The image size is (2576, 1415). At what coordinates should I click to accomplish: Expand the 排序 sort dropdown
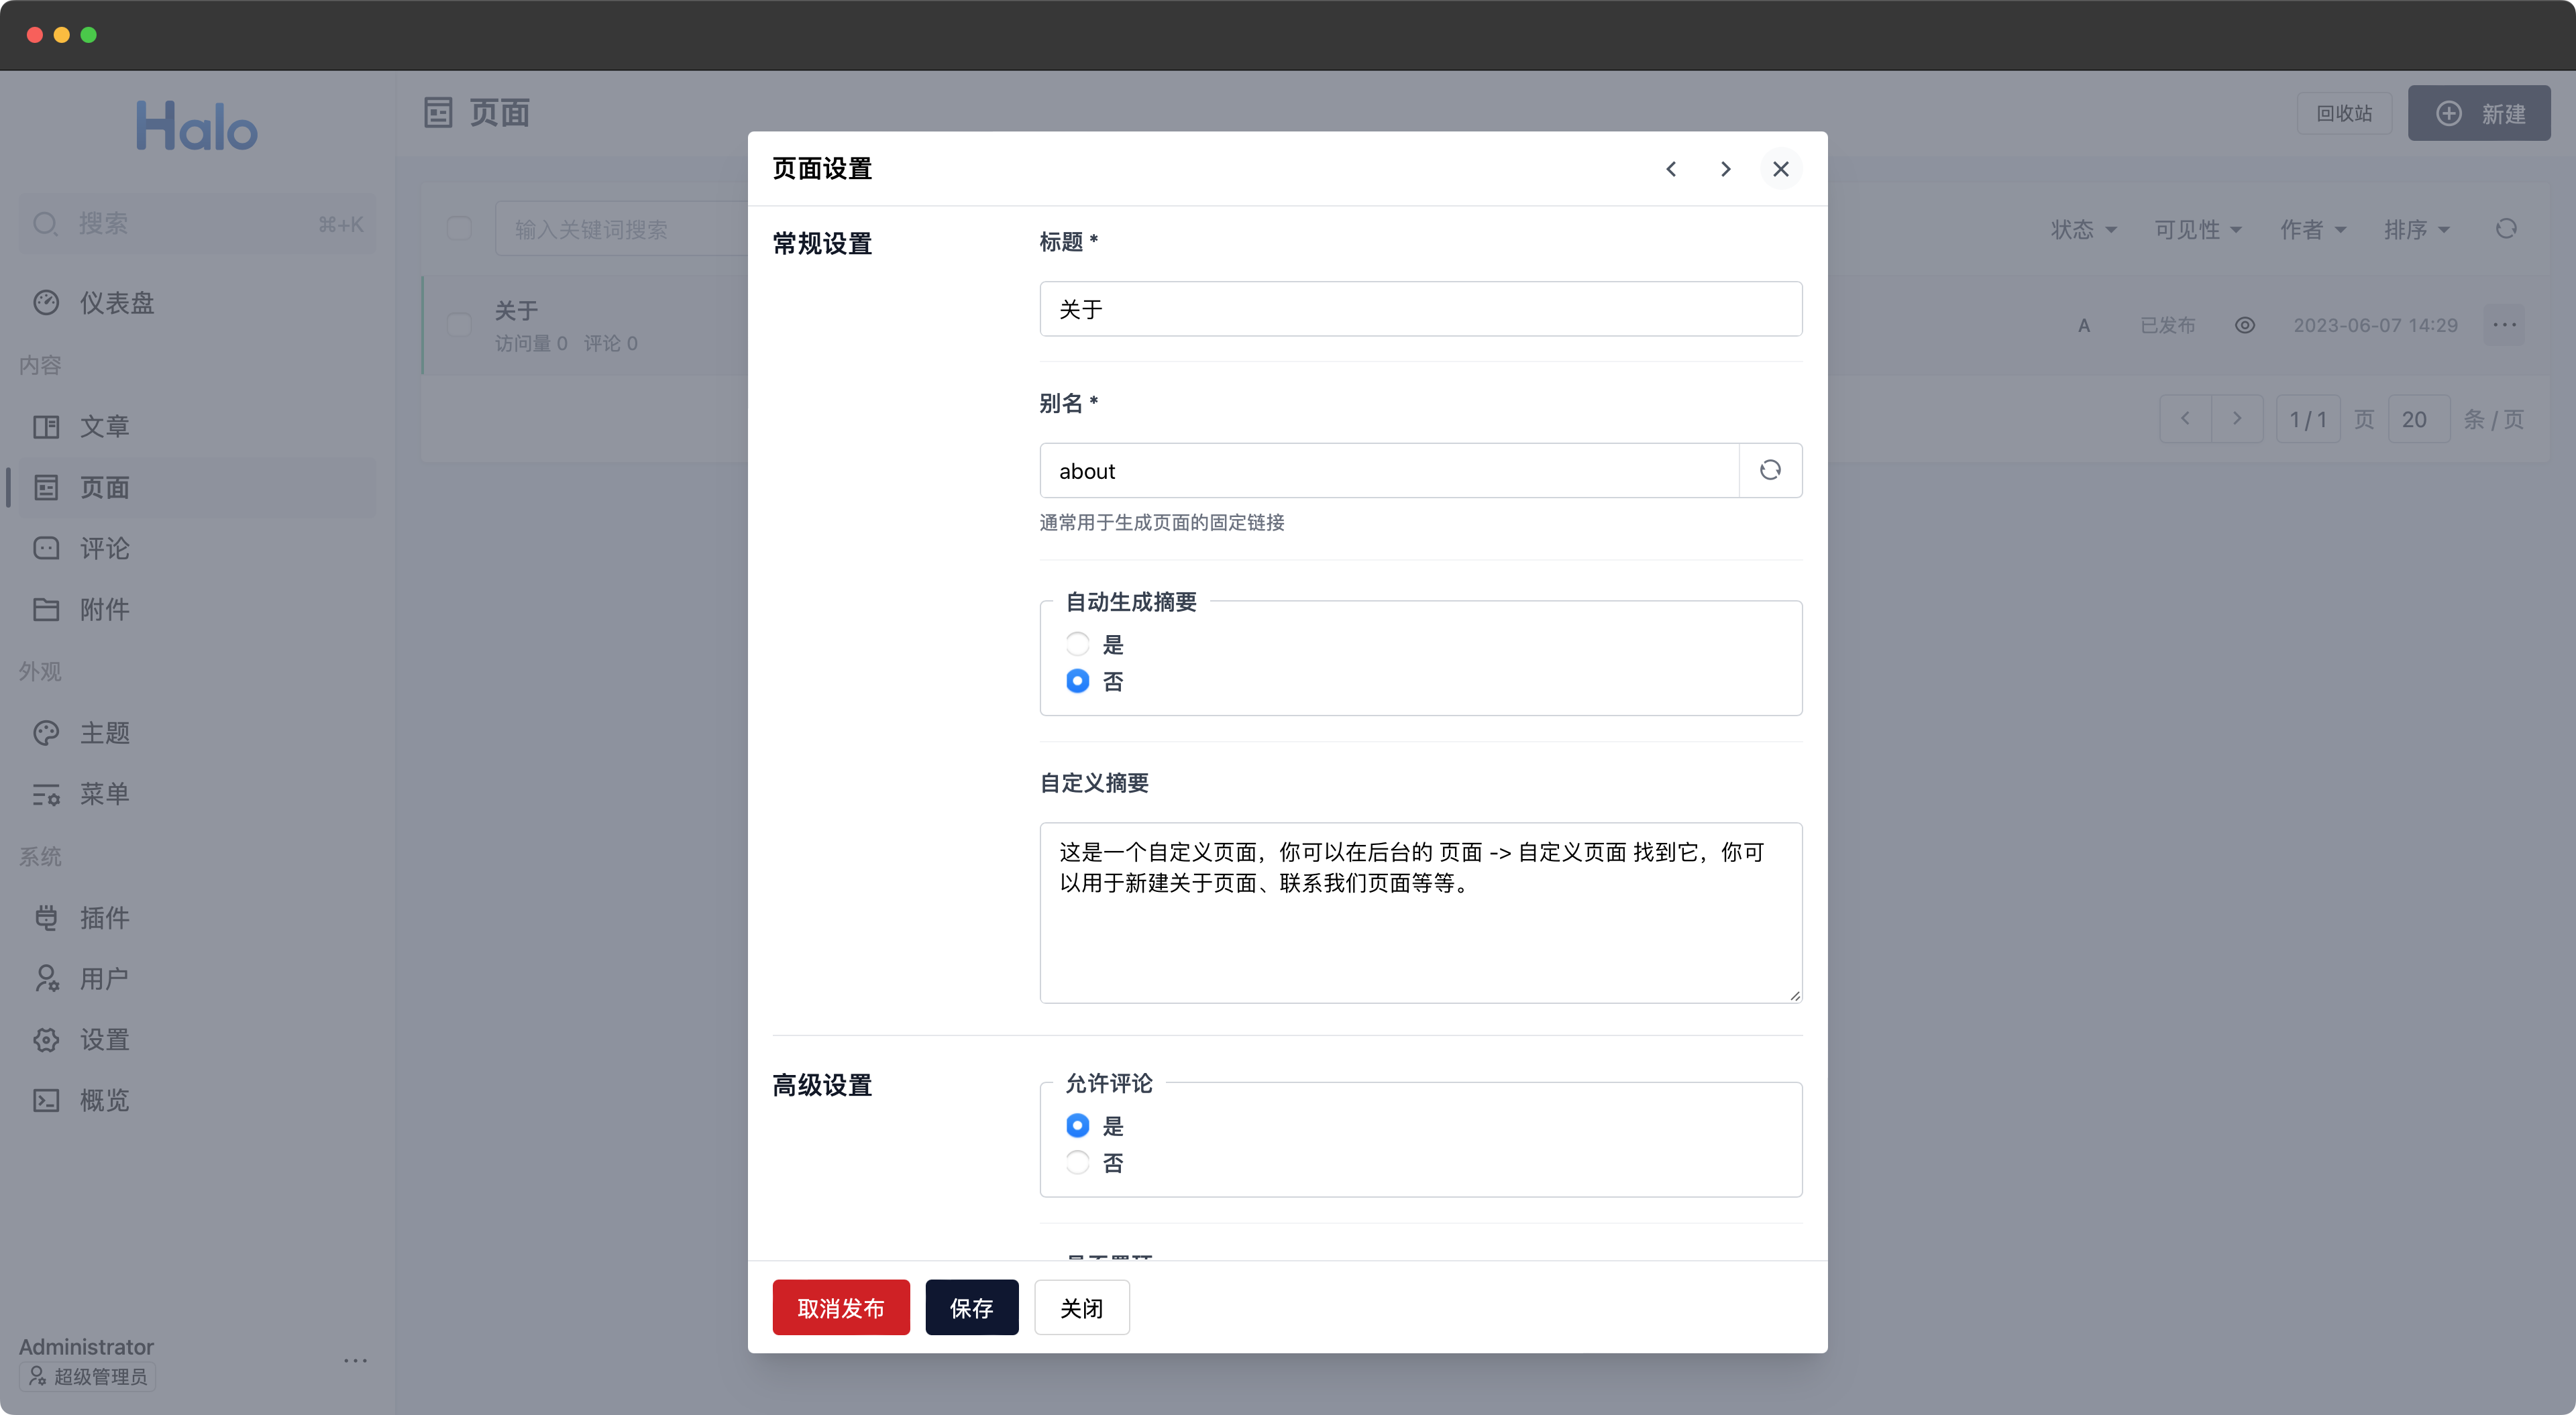click(x=2417, y=230)
